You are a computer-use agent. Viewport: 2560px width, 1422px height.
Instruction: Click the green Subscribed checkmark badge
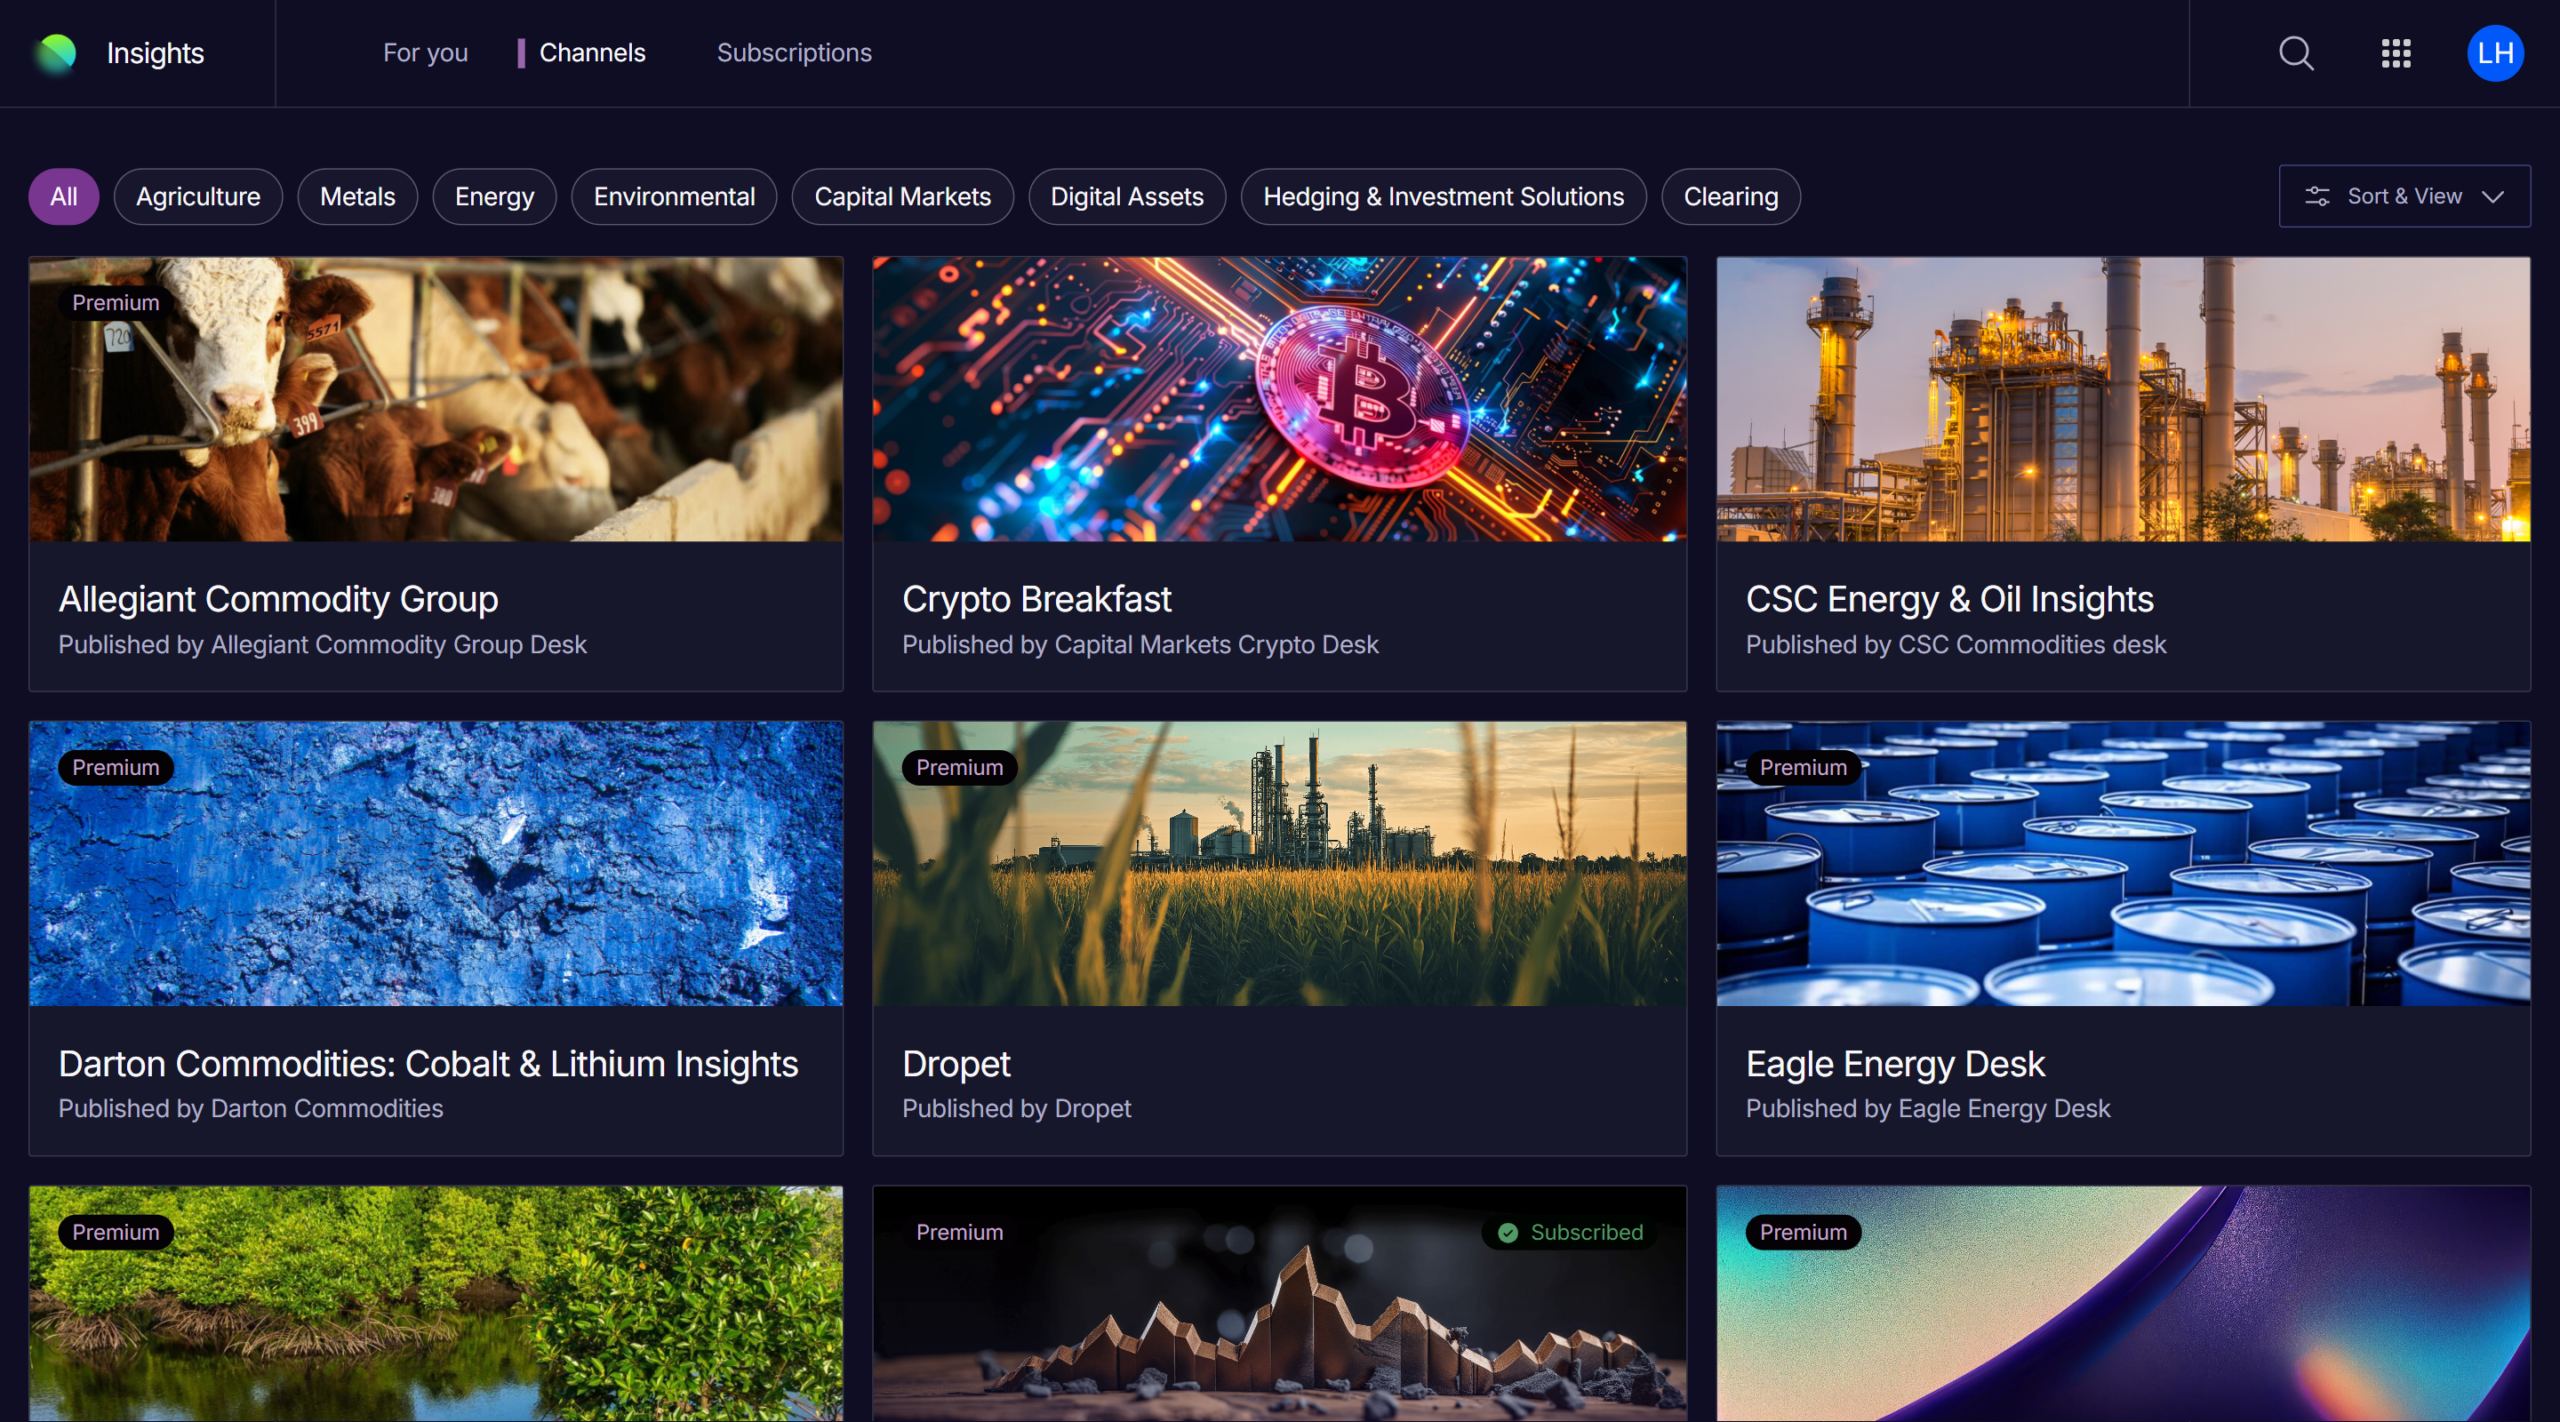tap(1568, 1232)
